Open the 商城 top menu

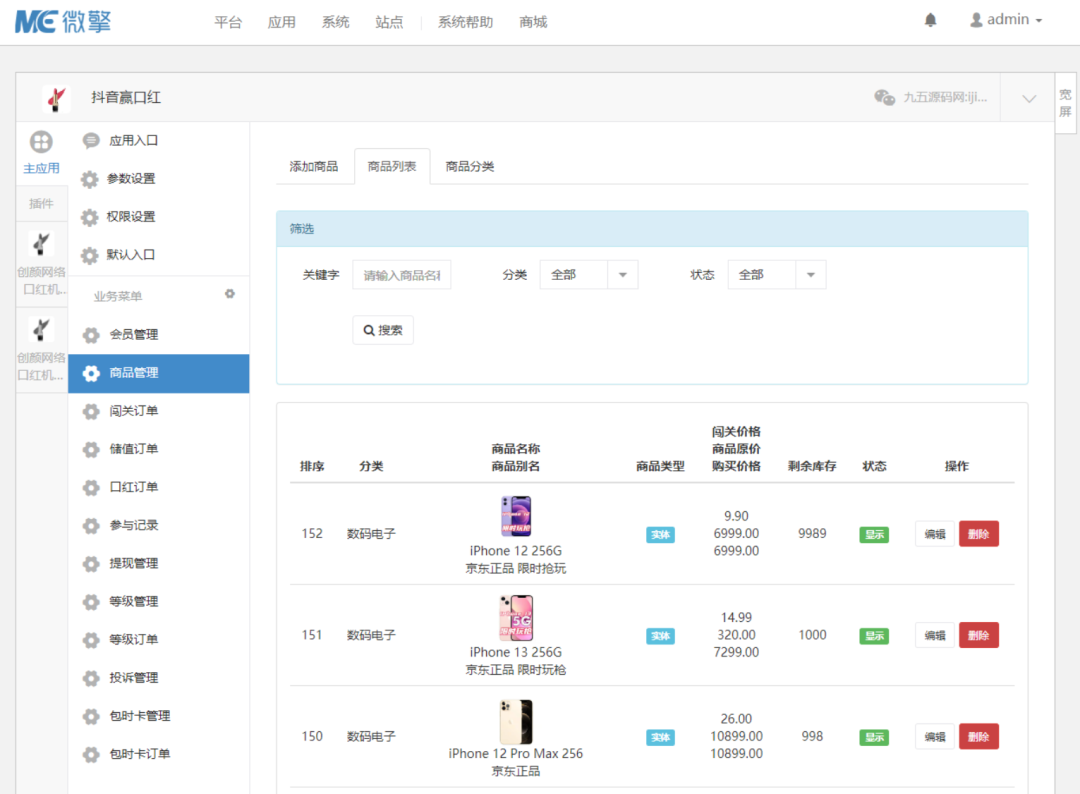pos(533,22)
